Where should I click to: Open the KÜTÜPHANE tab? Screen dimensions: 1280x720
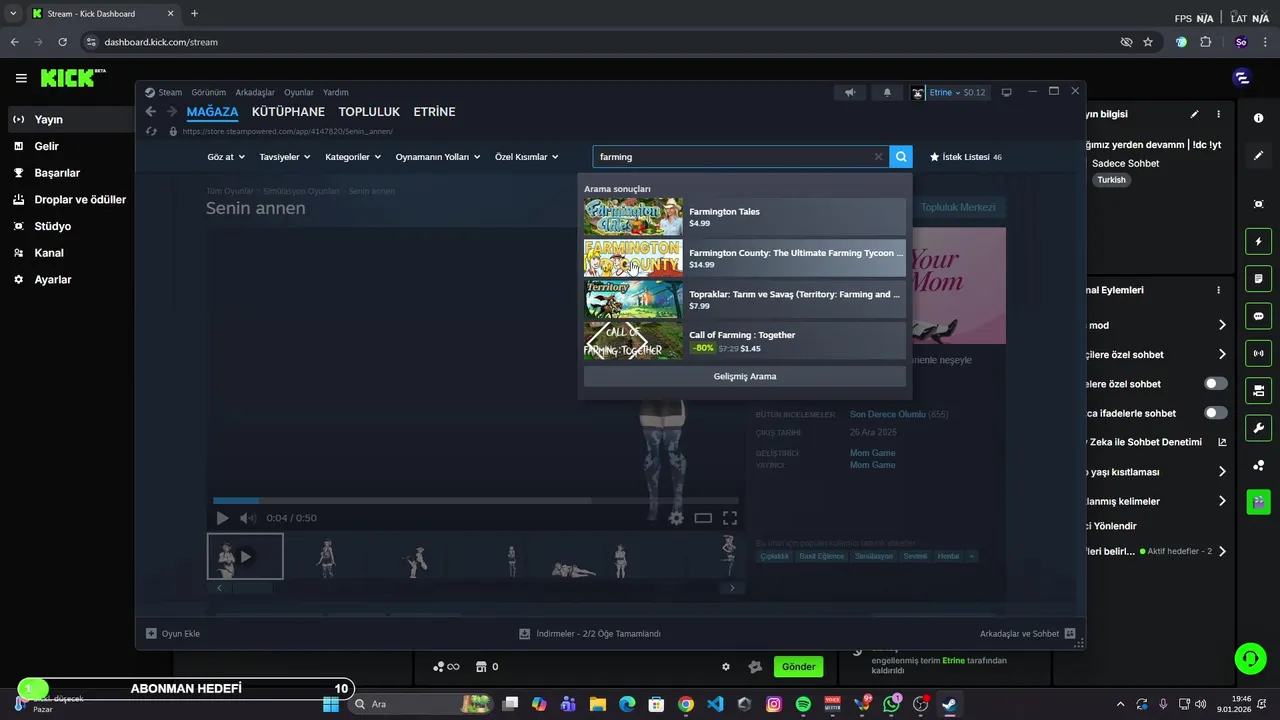[288, 112]
